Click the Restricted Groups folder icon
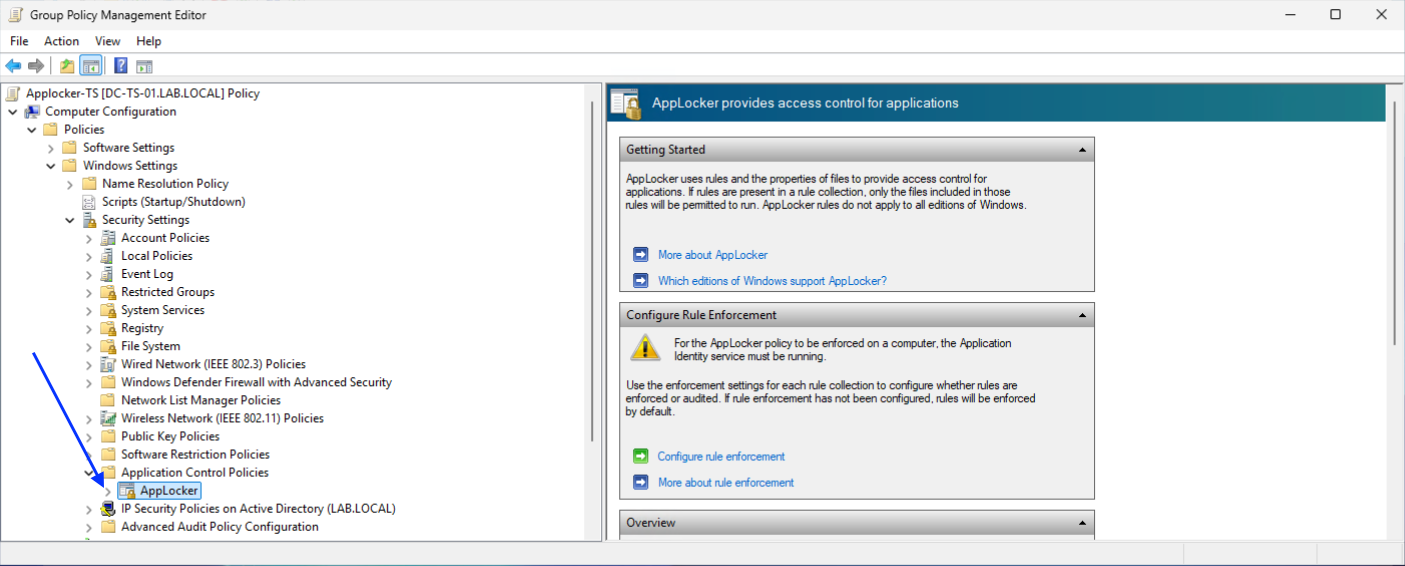1405x566 pixels. [x=108, y=292]
